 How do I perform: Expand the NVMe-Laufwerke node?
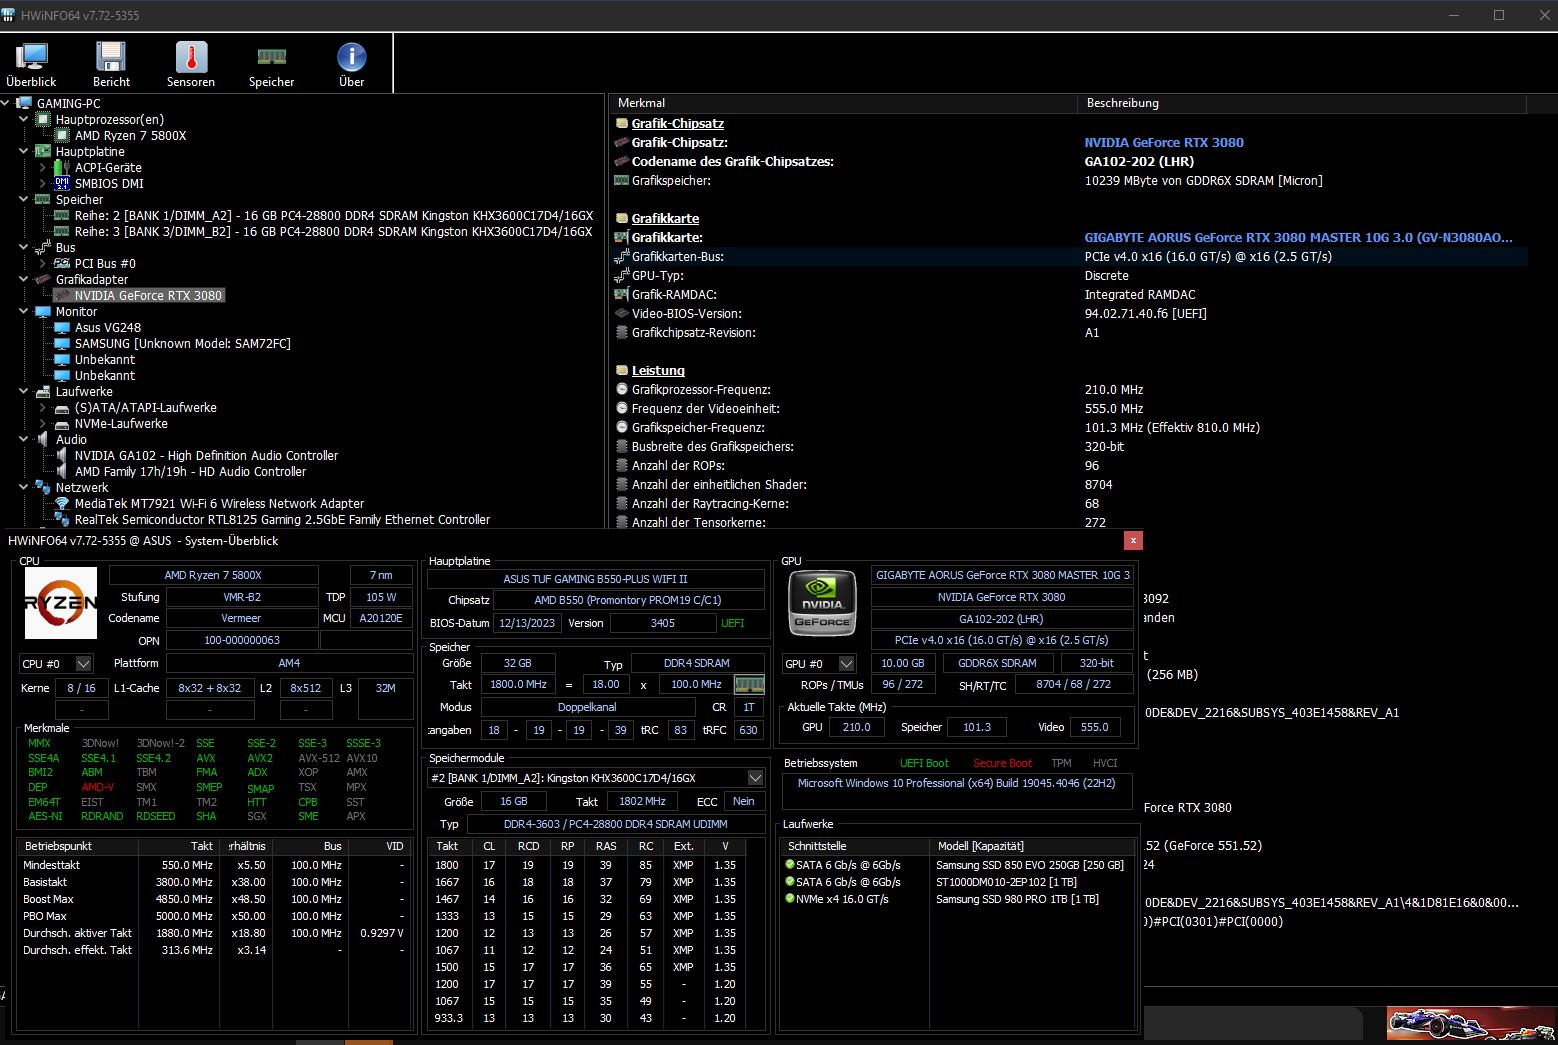tap(43, 423)
